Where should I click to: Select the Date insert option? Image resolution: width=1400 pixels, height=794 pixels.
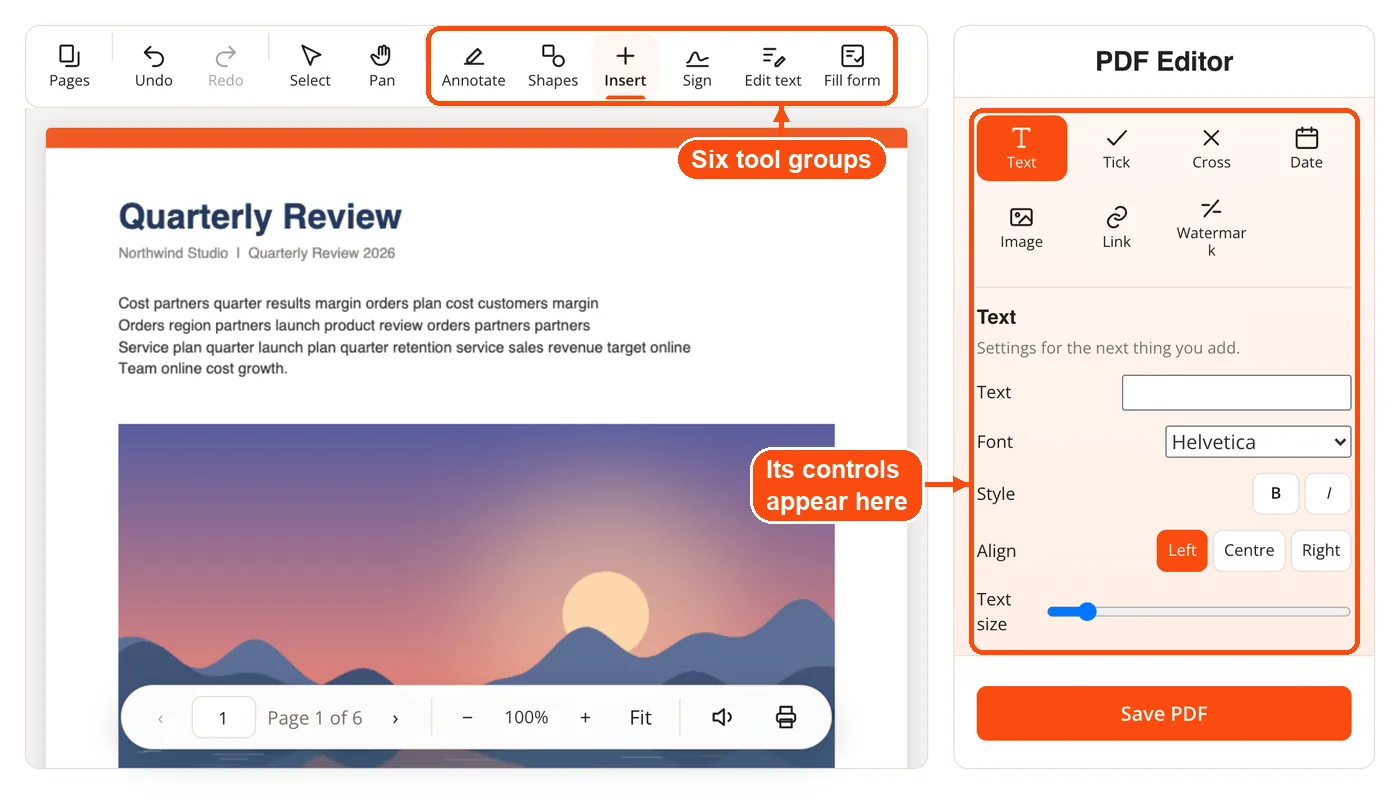(1307, 148)
